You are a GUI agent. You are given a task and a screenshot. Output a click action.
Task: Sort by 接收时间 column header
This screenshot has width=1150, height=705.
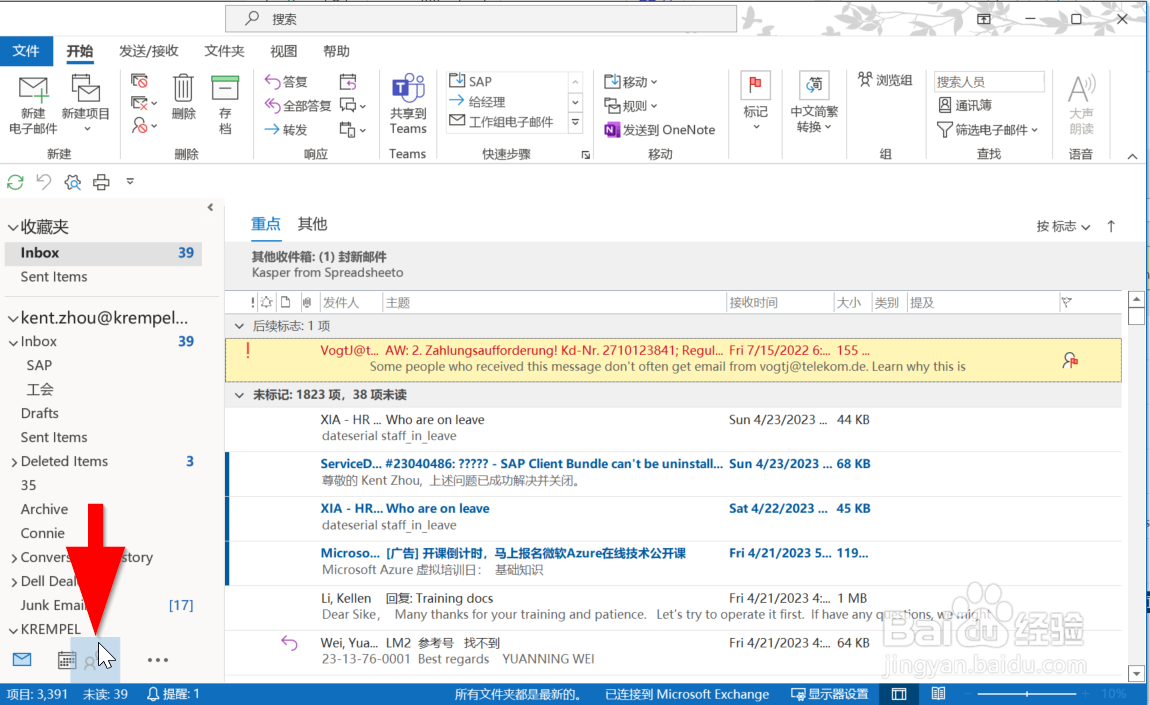click(x=780, y=302)
